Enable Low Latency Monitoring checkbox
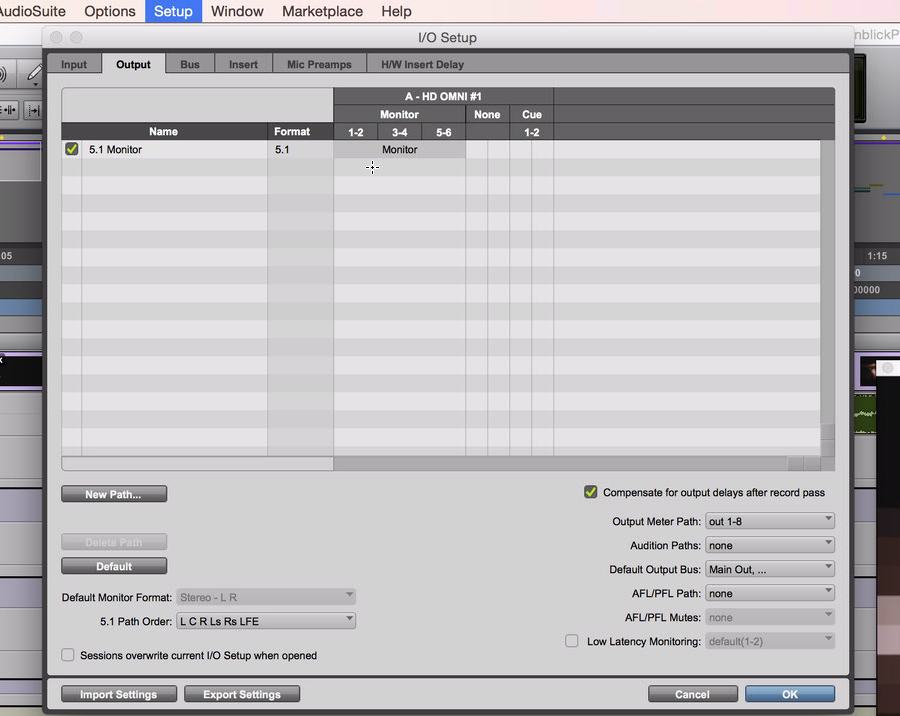This screenshot has width=900, height=716. coord(572,641)
